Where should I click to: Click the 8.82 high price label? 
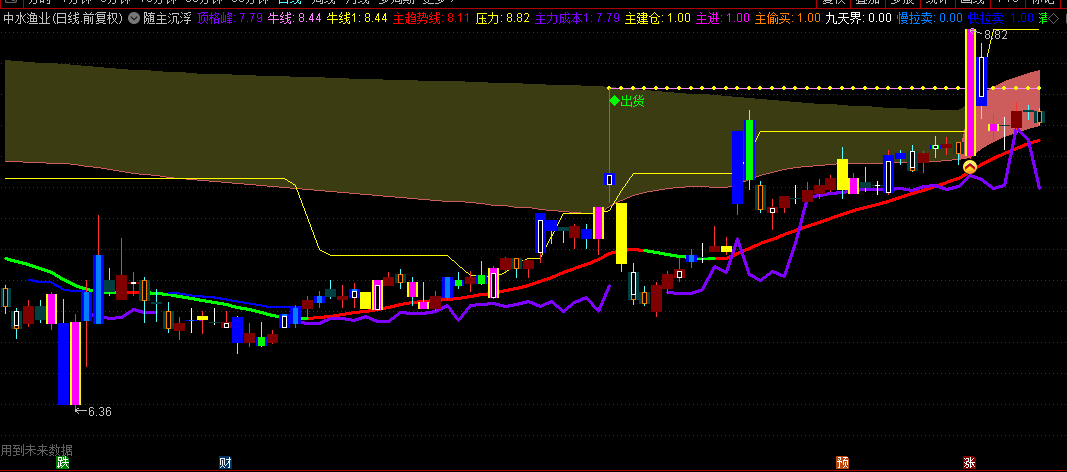[x=996, y=35]
